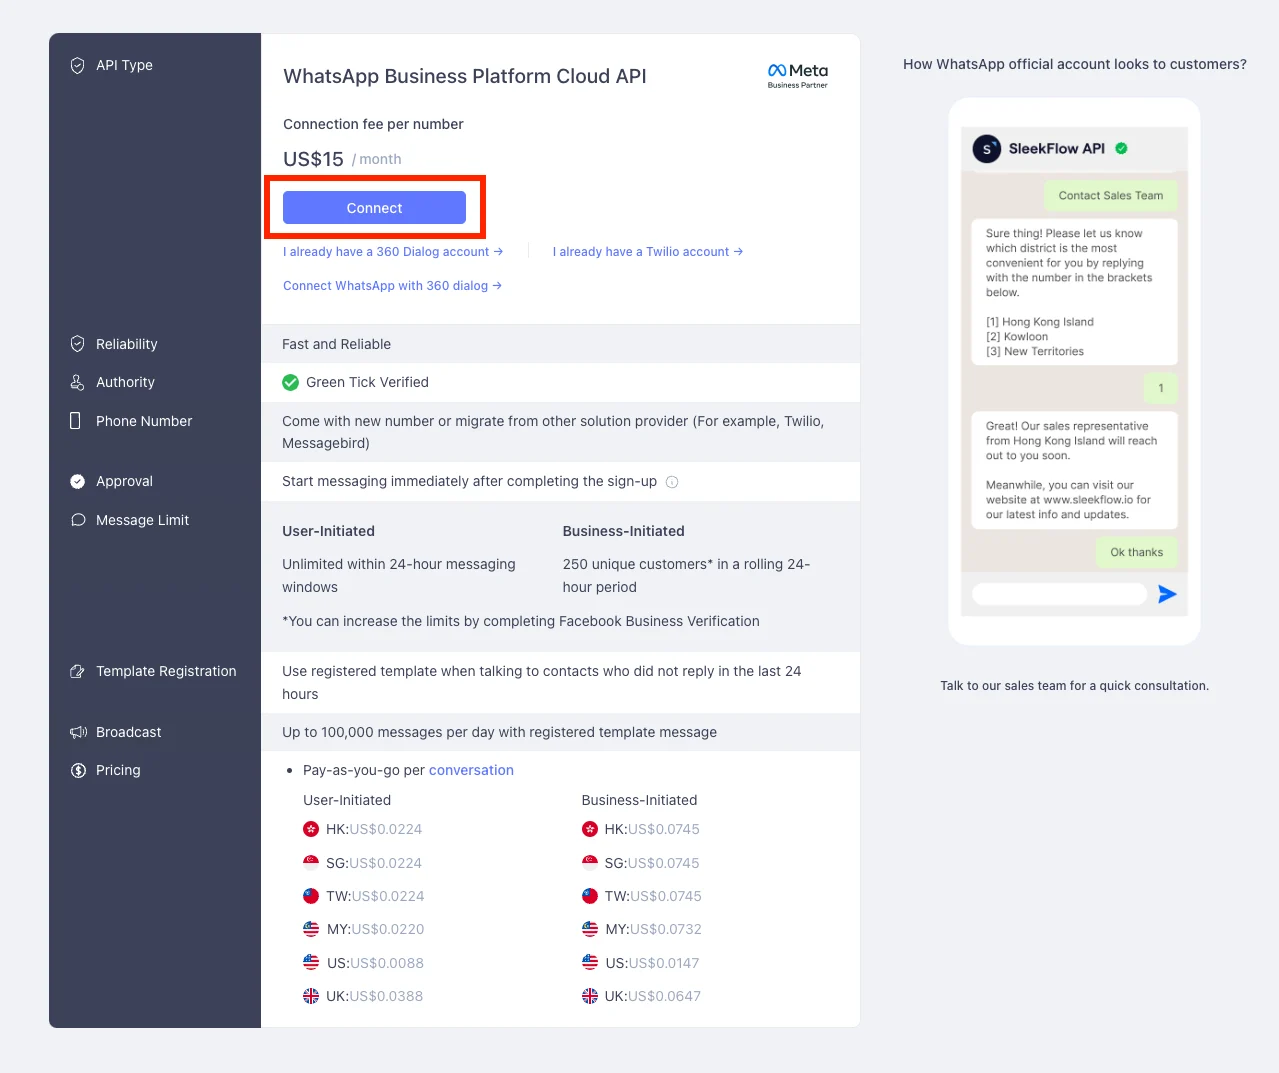Select the Broadcast megaphone icon

78,732
